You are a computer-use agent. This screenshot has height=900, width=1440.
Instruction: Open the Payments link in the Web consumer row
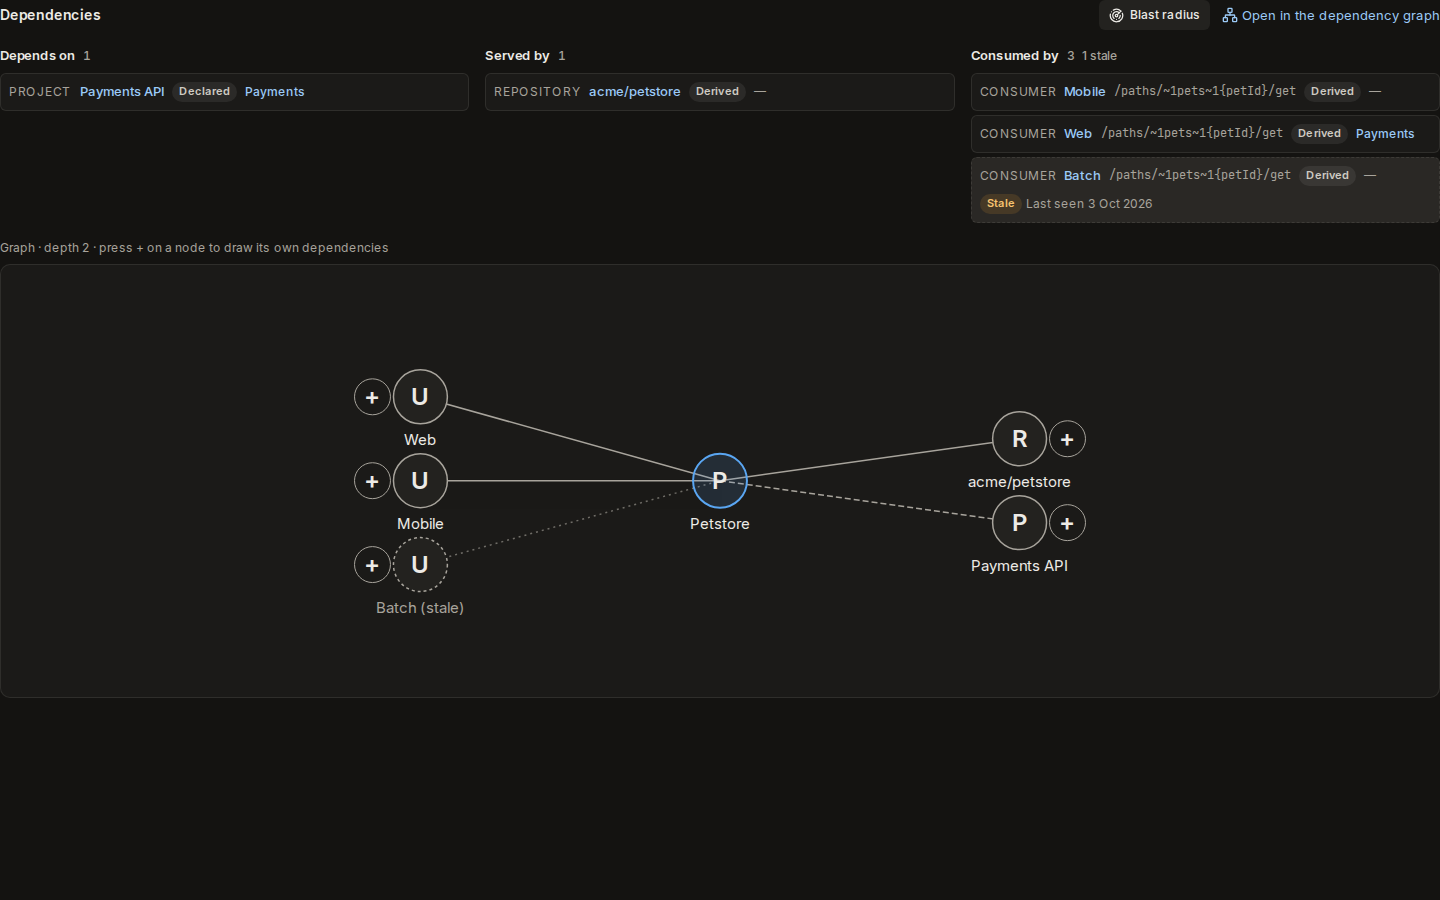click(x=1384, y=134)
